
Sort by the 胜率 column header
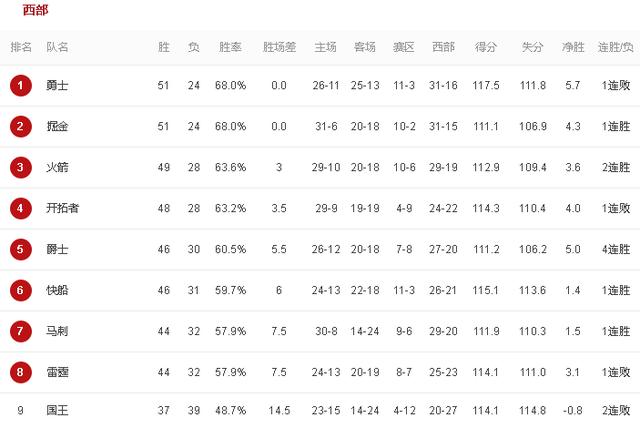230,47
